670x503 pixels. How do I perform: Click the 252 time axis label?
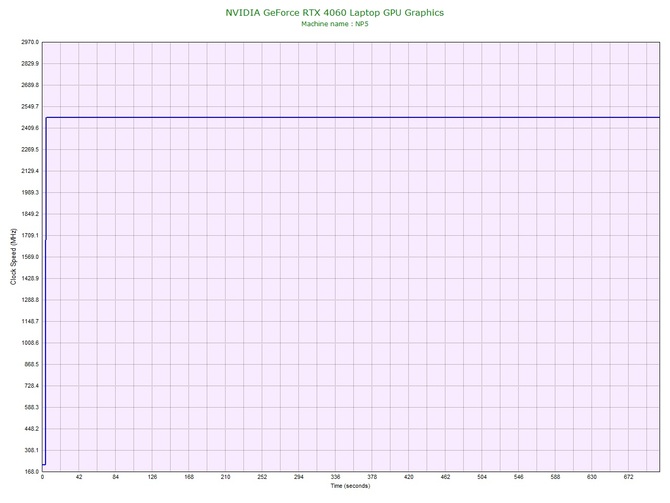tap(262, 477)
